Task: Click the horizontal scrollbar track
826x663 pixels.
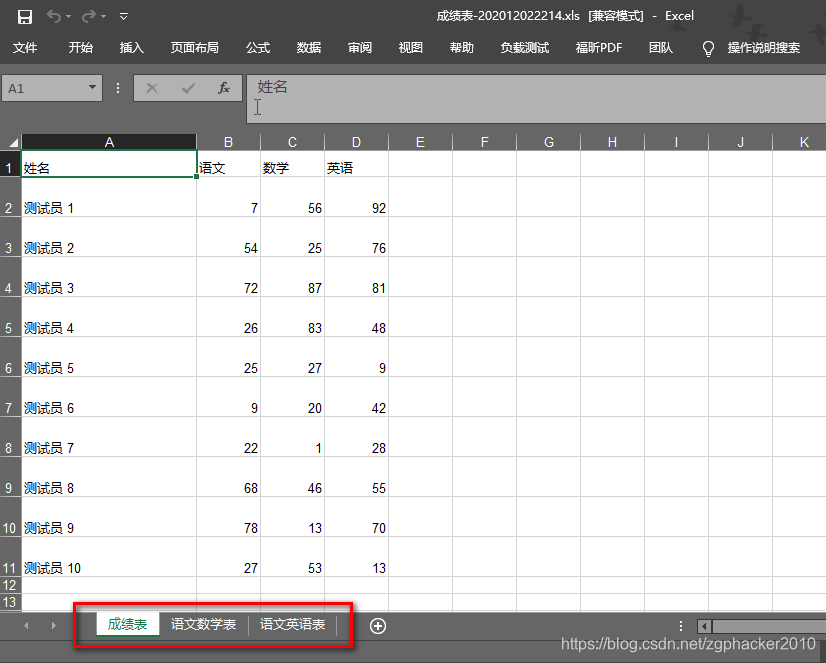Action: (x=769, y=626)
